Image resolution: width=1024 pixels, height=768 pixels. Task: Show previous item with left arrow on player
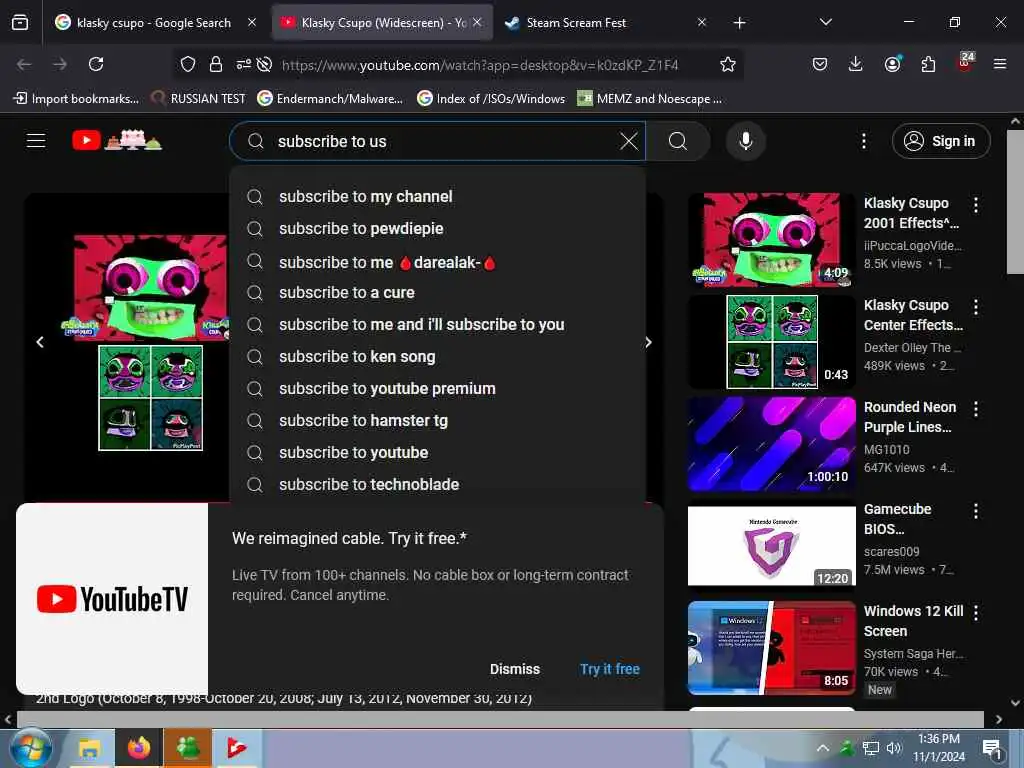pos(40,342)
